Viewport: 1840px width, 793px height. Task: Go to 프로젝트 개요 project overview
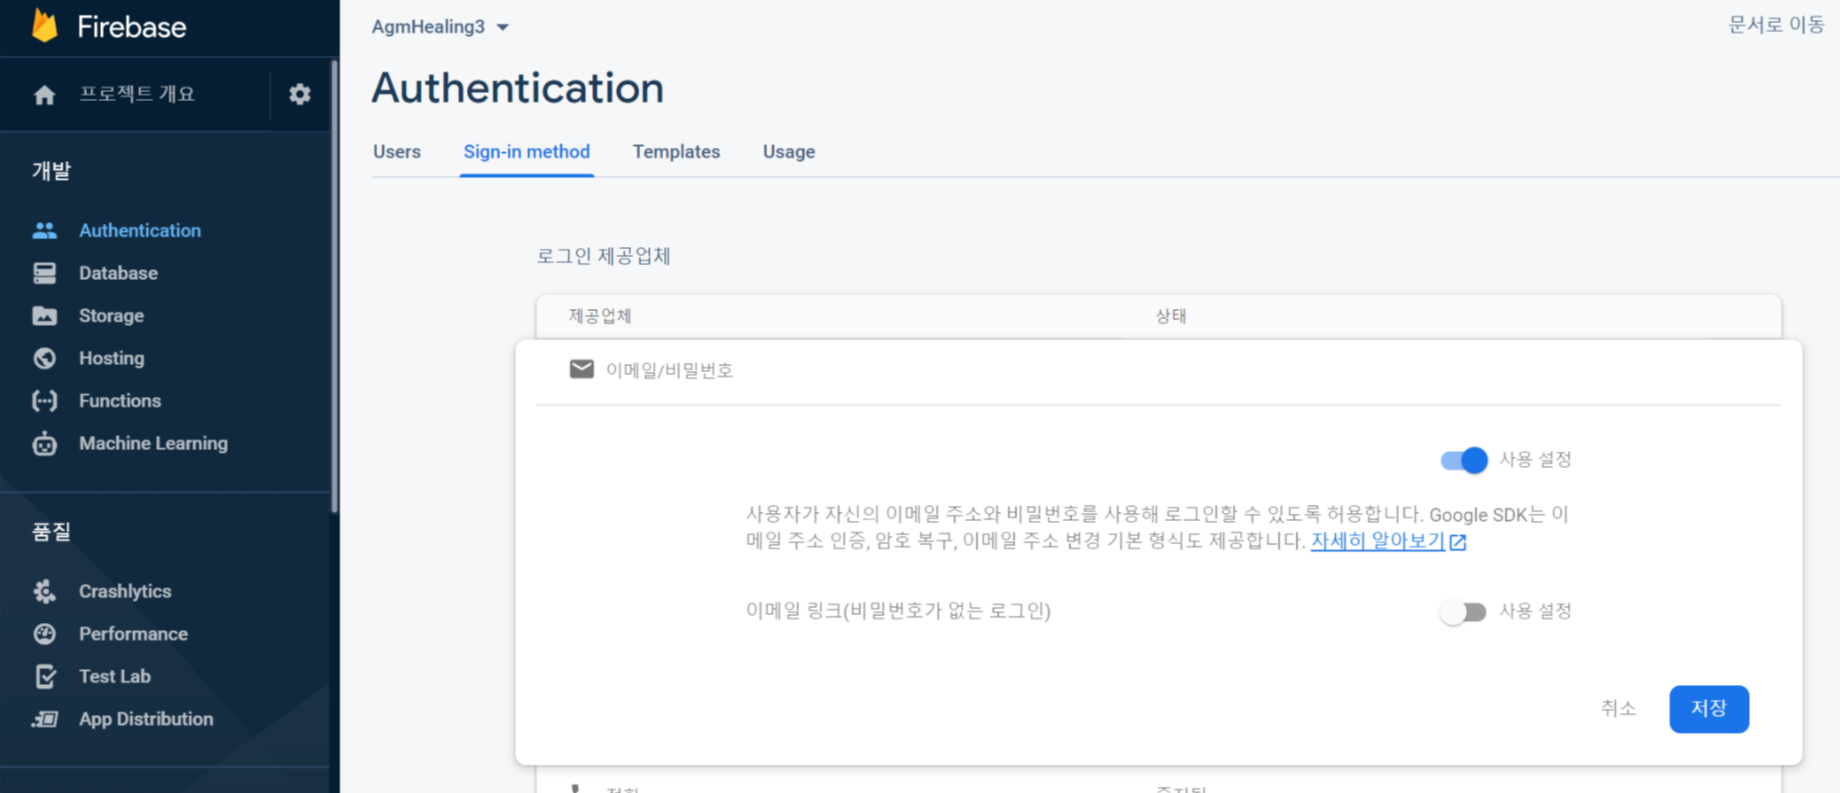tap(137, 94)
